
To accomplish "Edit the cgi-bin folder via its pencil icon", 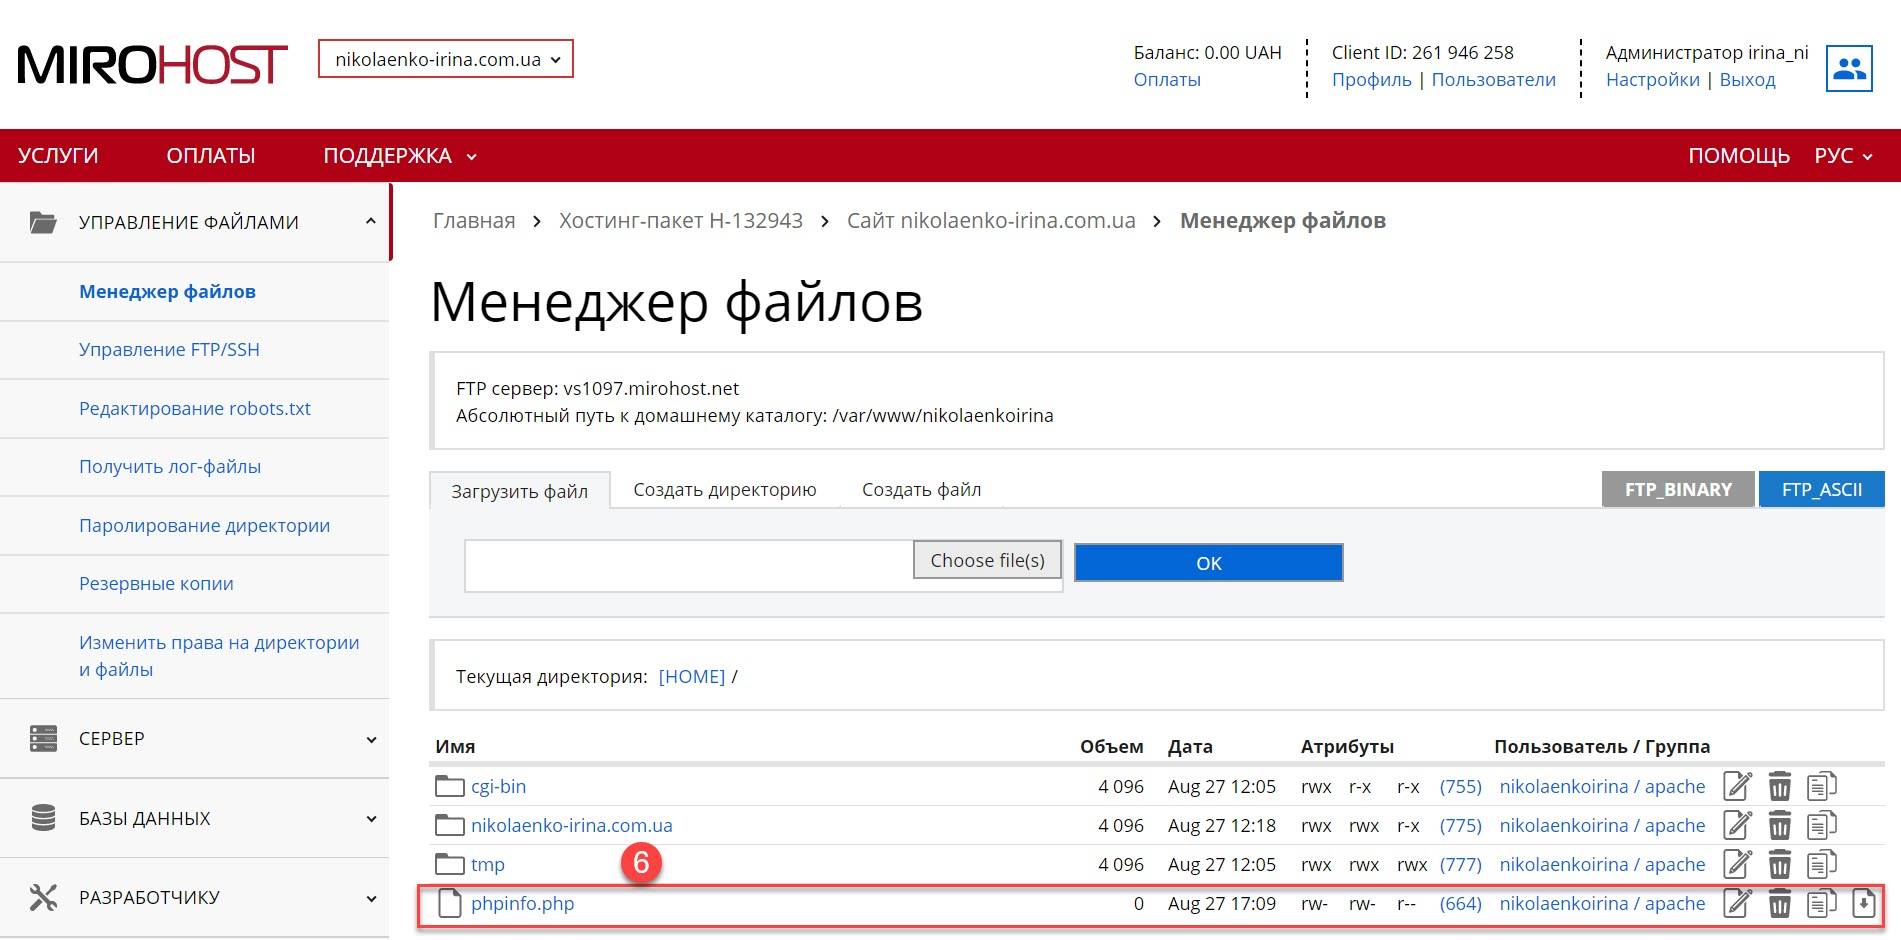I will [1738, 787].
